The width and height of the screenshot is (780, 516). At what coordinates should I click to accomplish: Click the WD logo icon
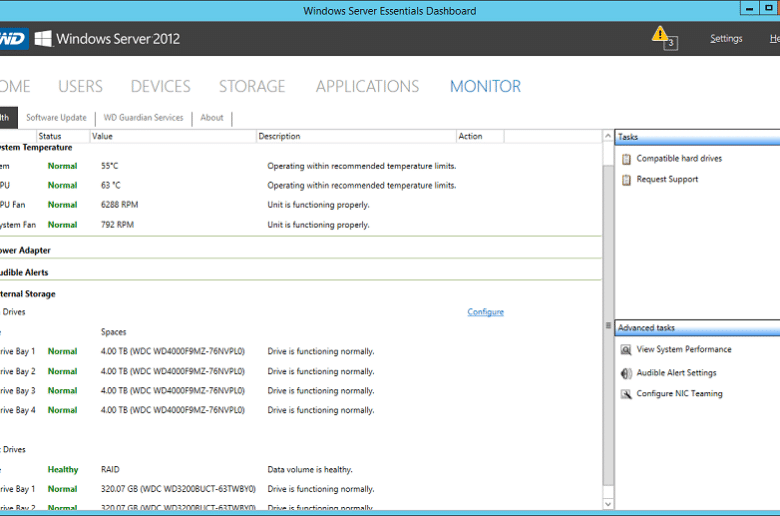coord(13,39)
